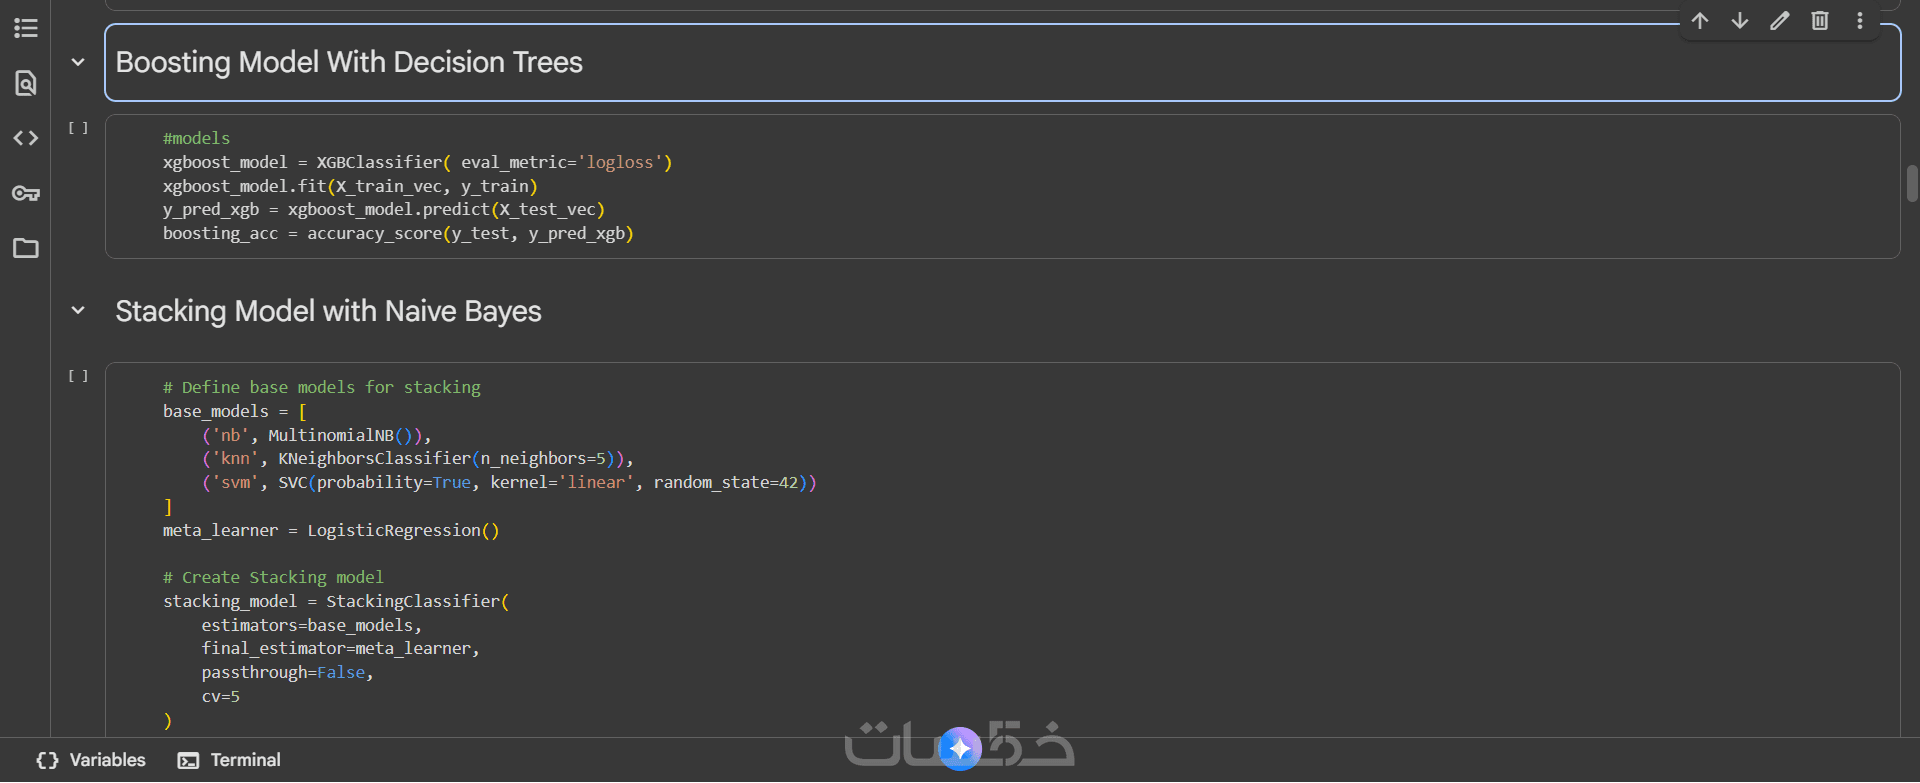Screen dimensions: 1920x783
Task: Open the secrets key icon
Action: pyautogui.click(x=26, y=193)
